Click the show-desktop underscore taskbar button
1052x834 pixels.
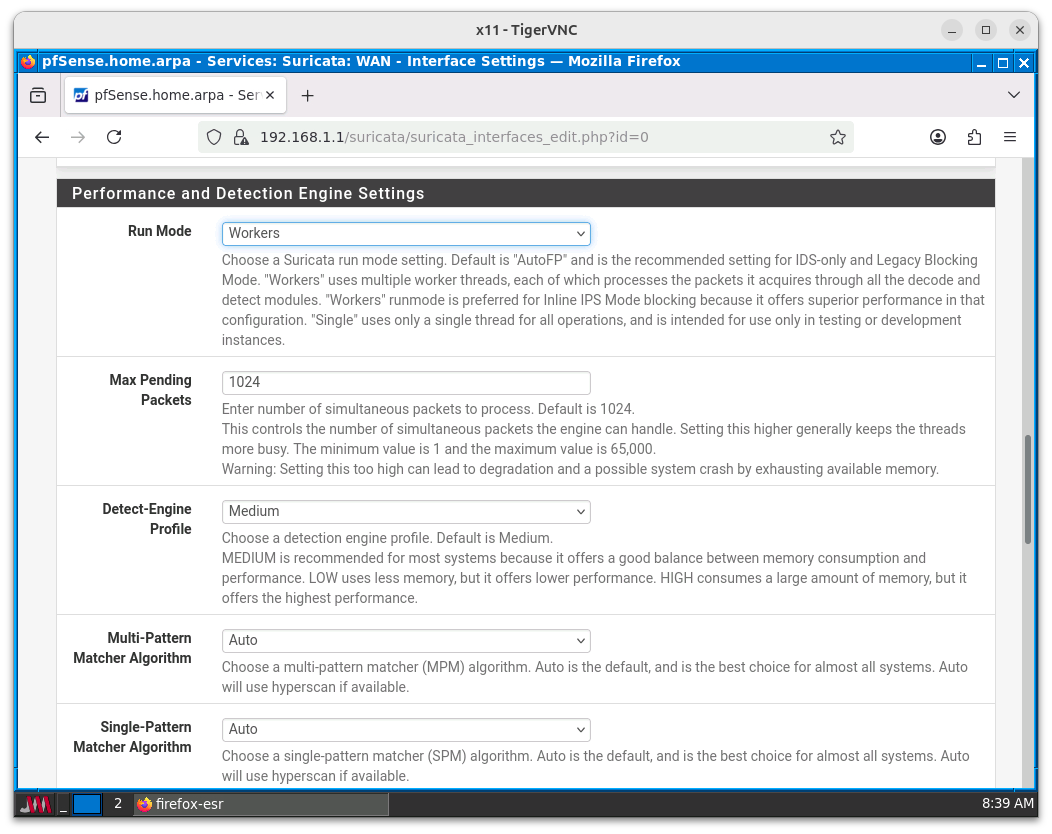pyautogui.click(x=63, y=804)
